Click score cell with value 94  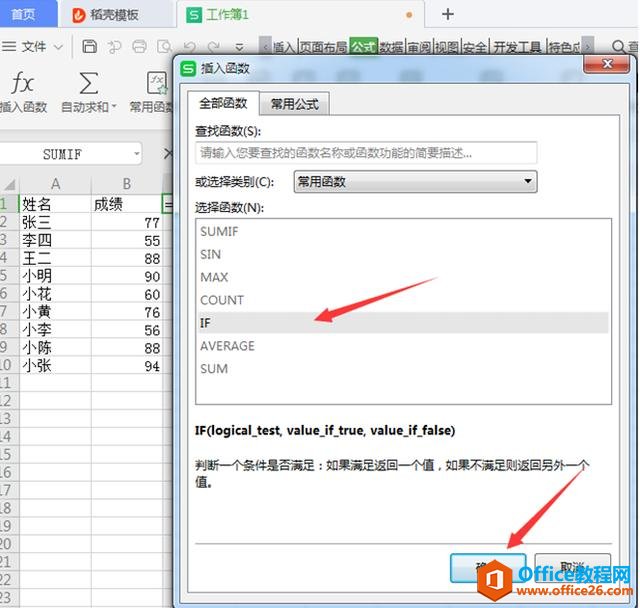(x=127, y=366)
